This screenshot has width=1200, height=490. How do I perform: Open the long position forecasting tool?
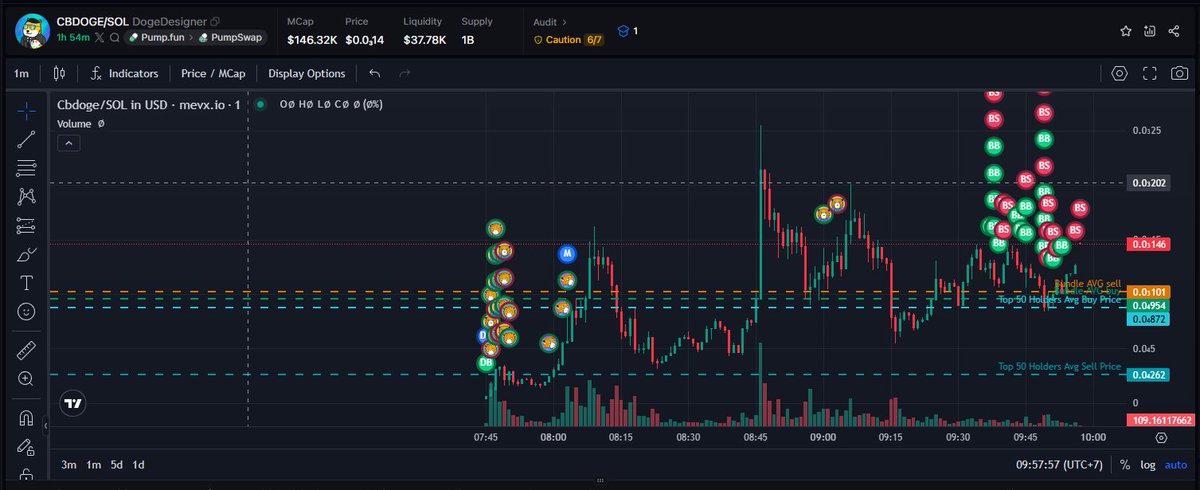tap(27, 226)
